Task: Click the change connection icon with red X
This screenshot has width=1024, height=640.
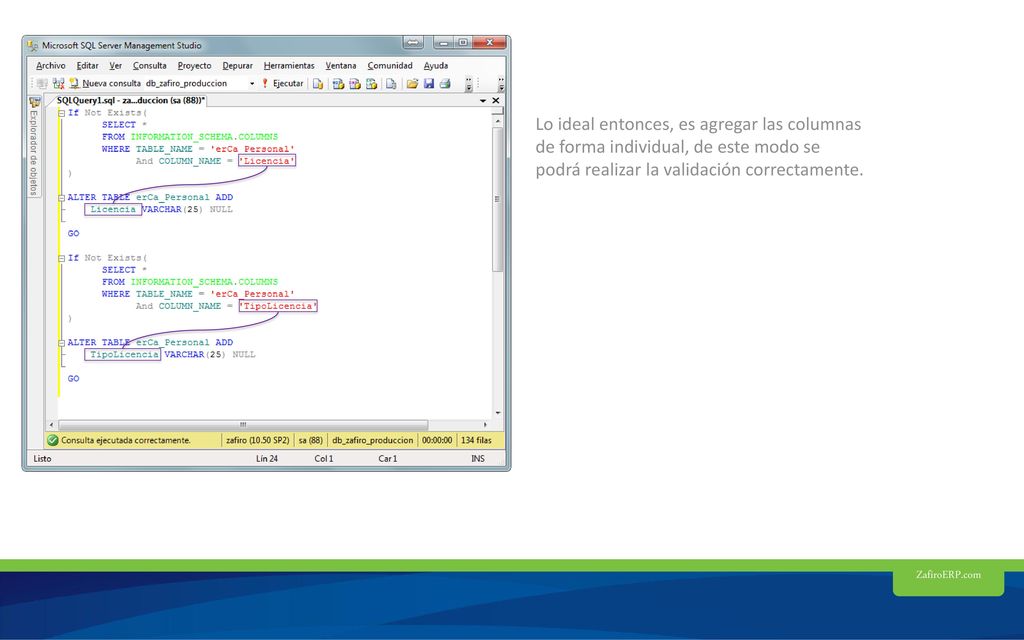Action: tap(59, 84)
